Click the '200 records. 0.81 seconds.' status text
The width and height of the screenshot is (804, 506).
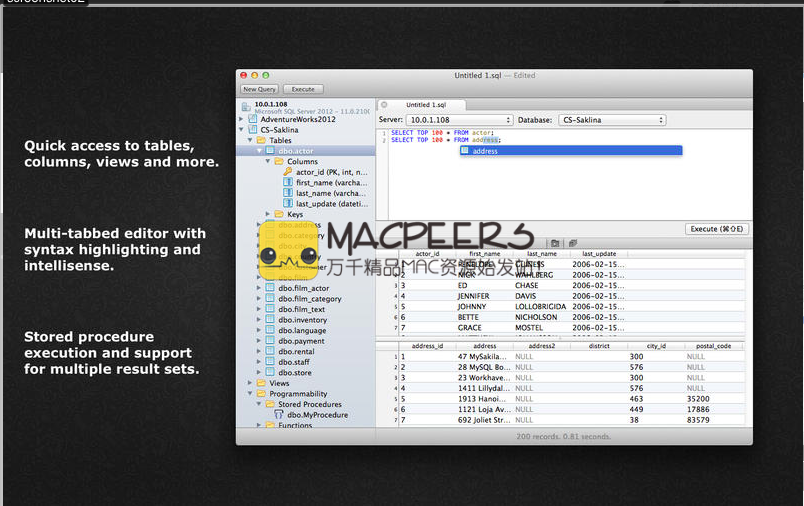pyautogui.click(x=564, y=437)
